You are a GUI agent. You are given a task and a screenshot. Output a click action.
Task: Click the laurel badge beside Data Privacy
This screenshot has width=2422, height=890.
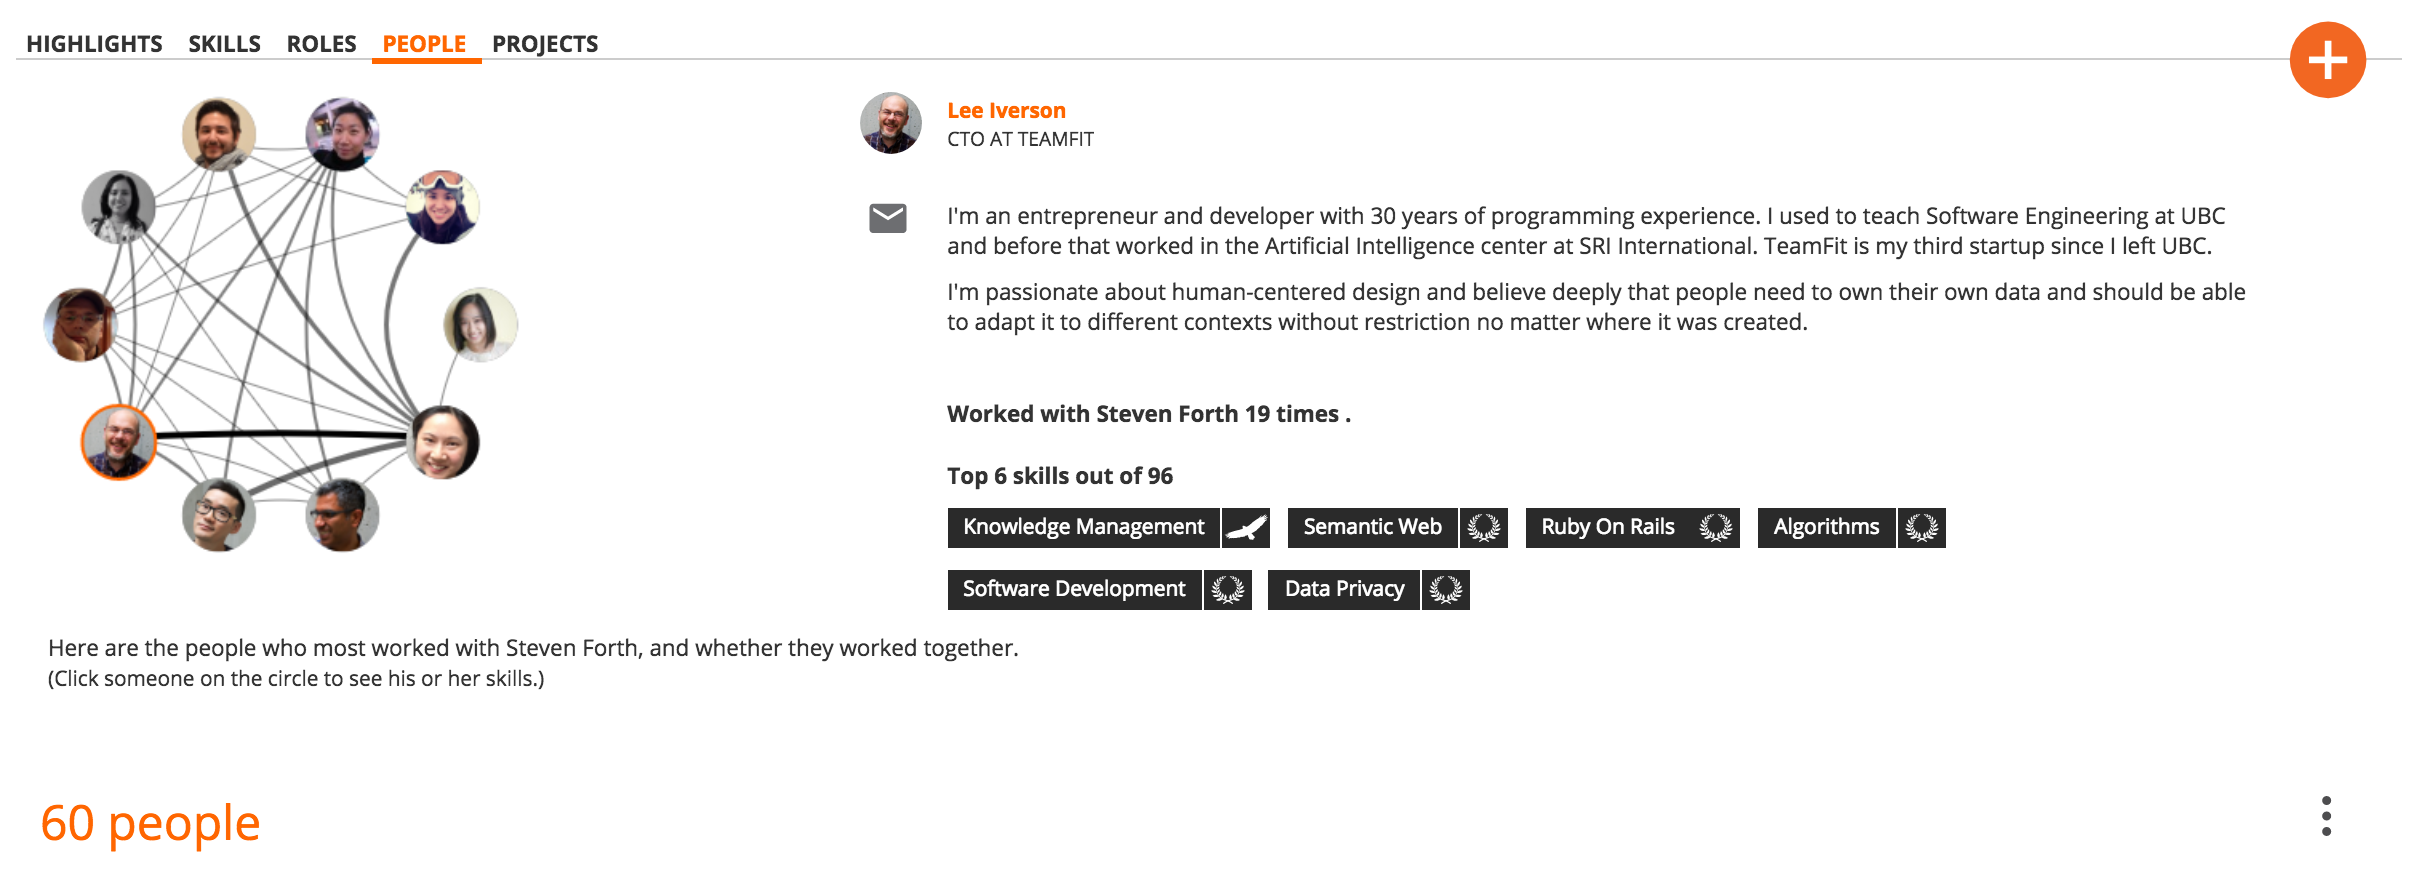[x=1445, y=590]
